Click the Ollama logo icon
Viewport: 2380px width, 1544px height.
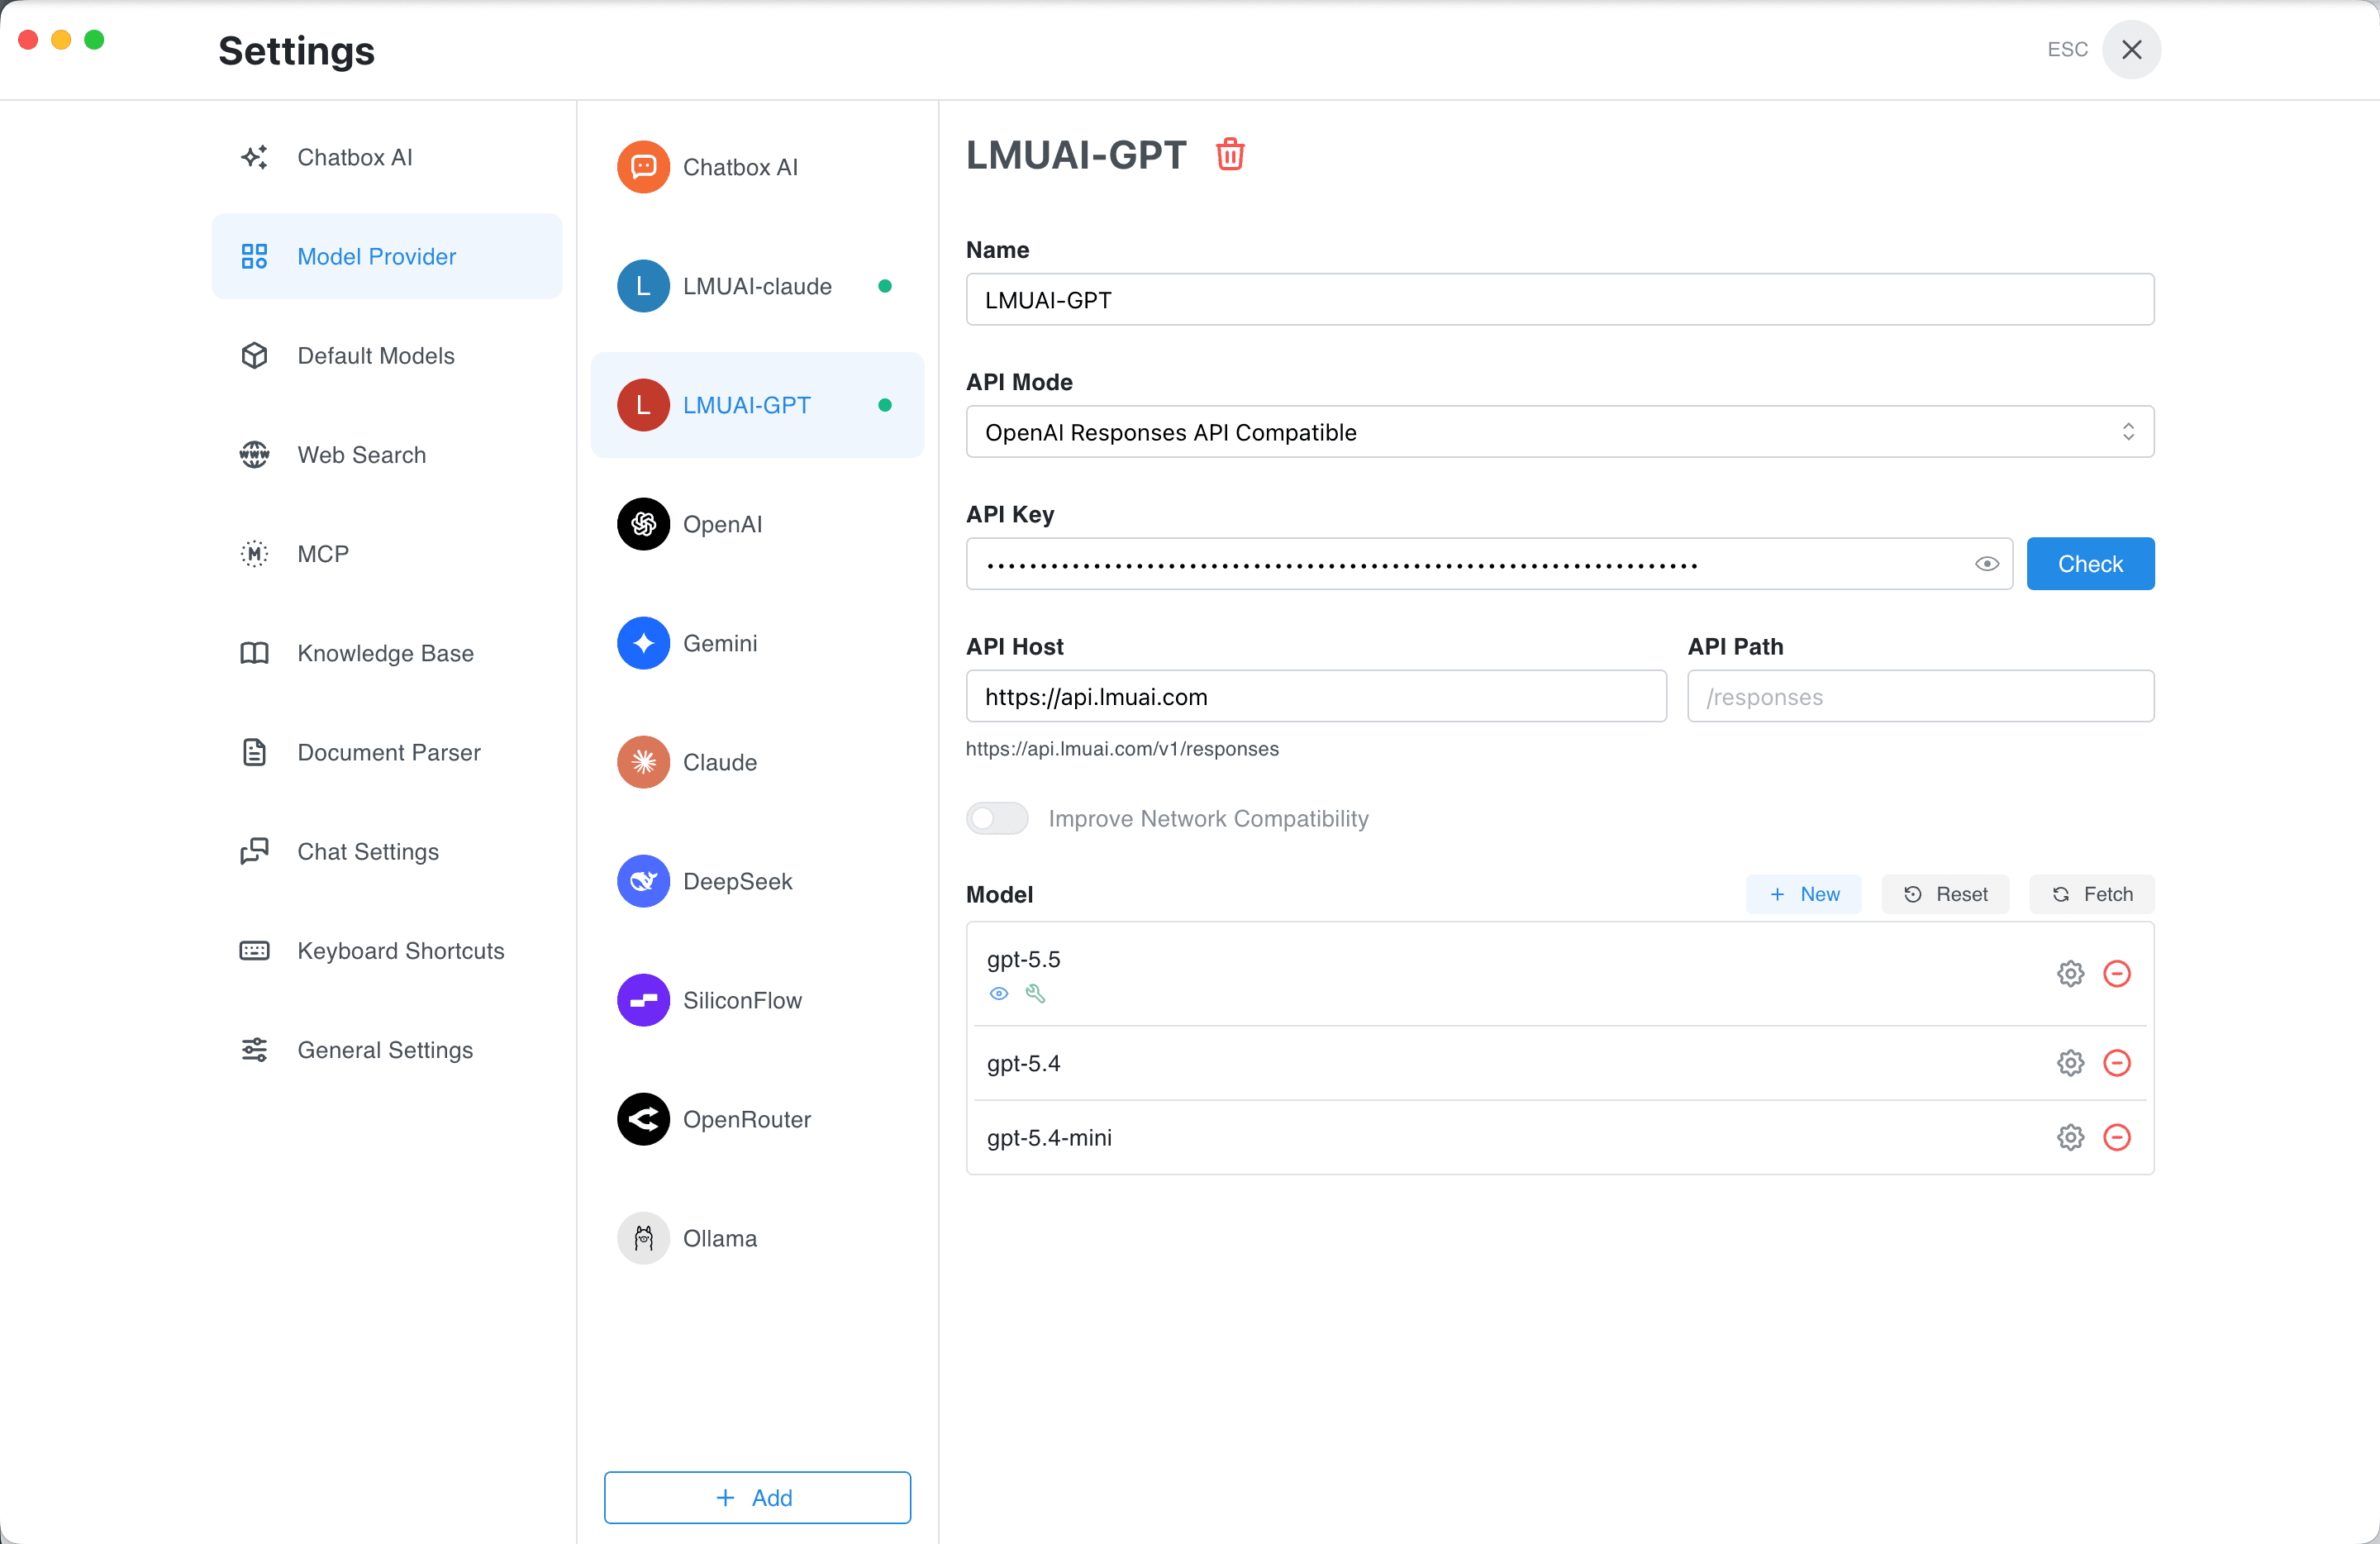(643, 1238)
